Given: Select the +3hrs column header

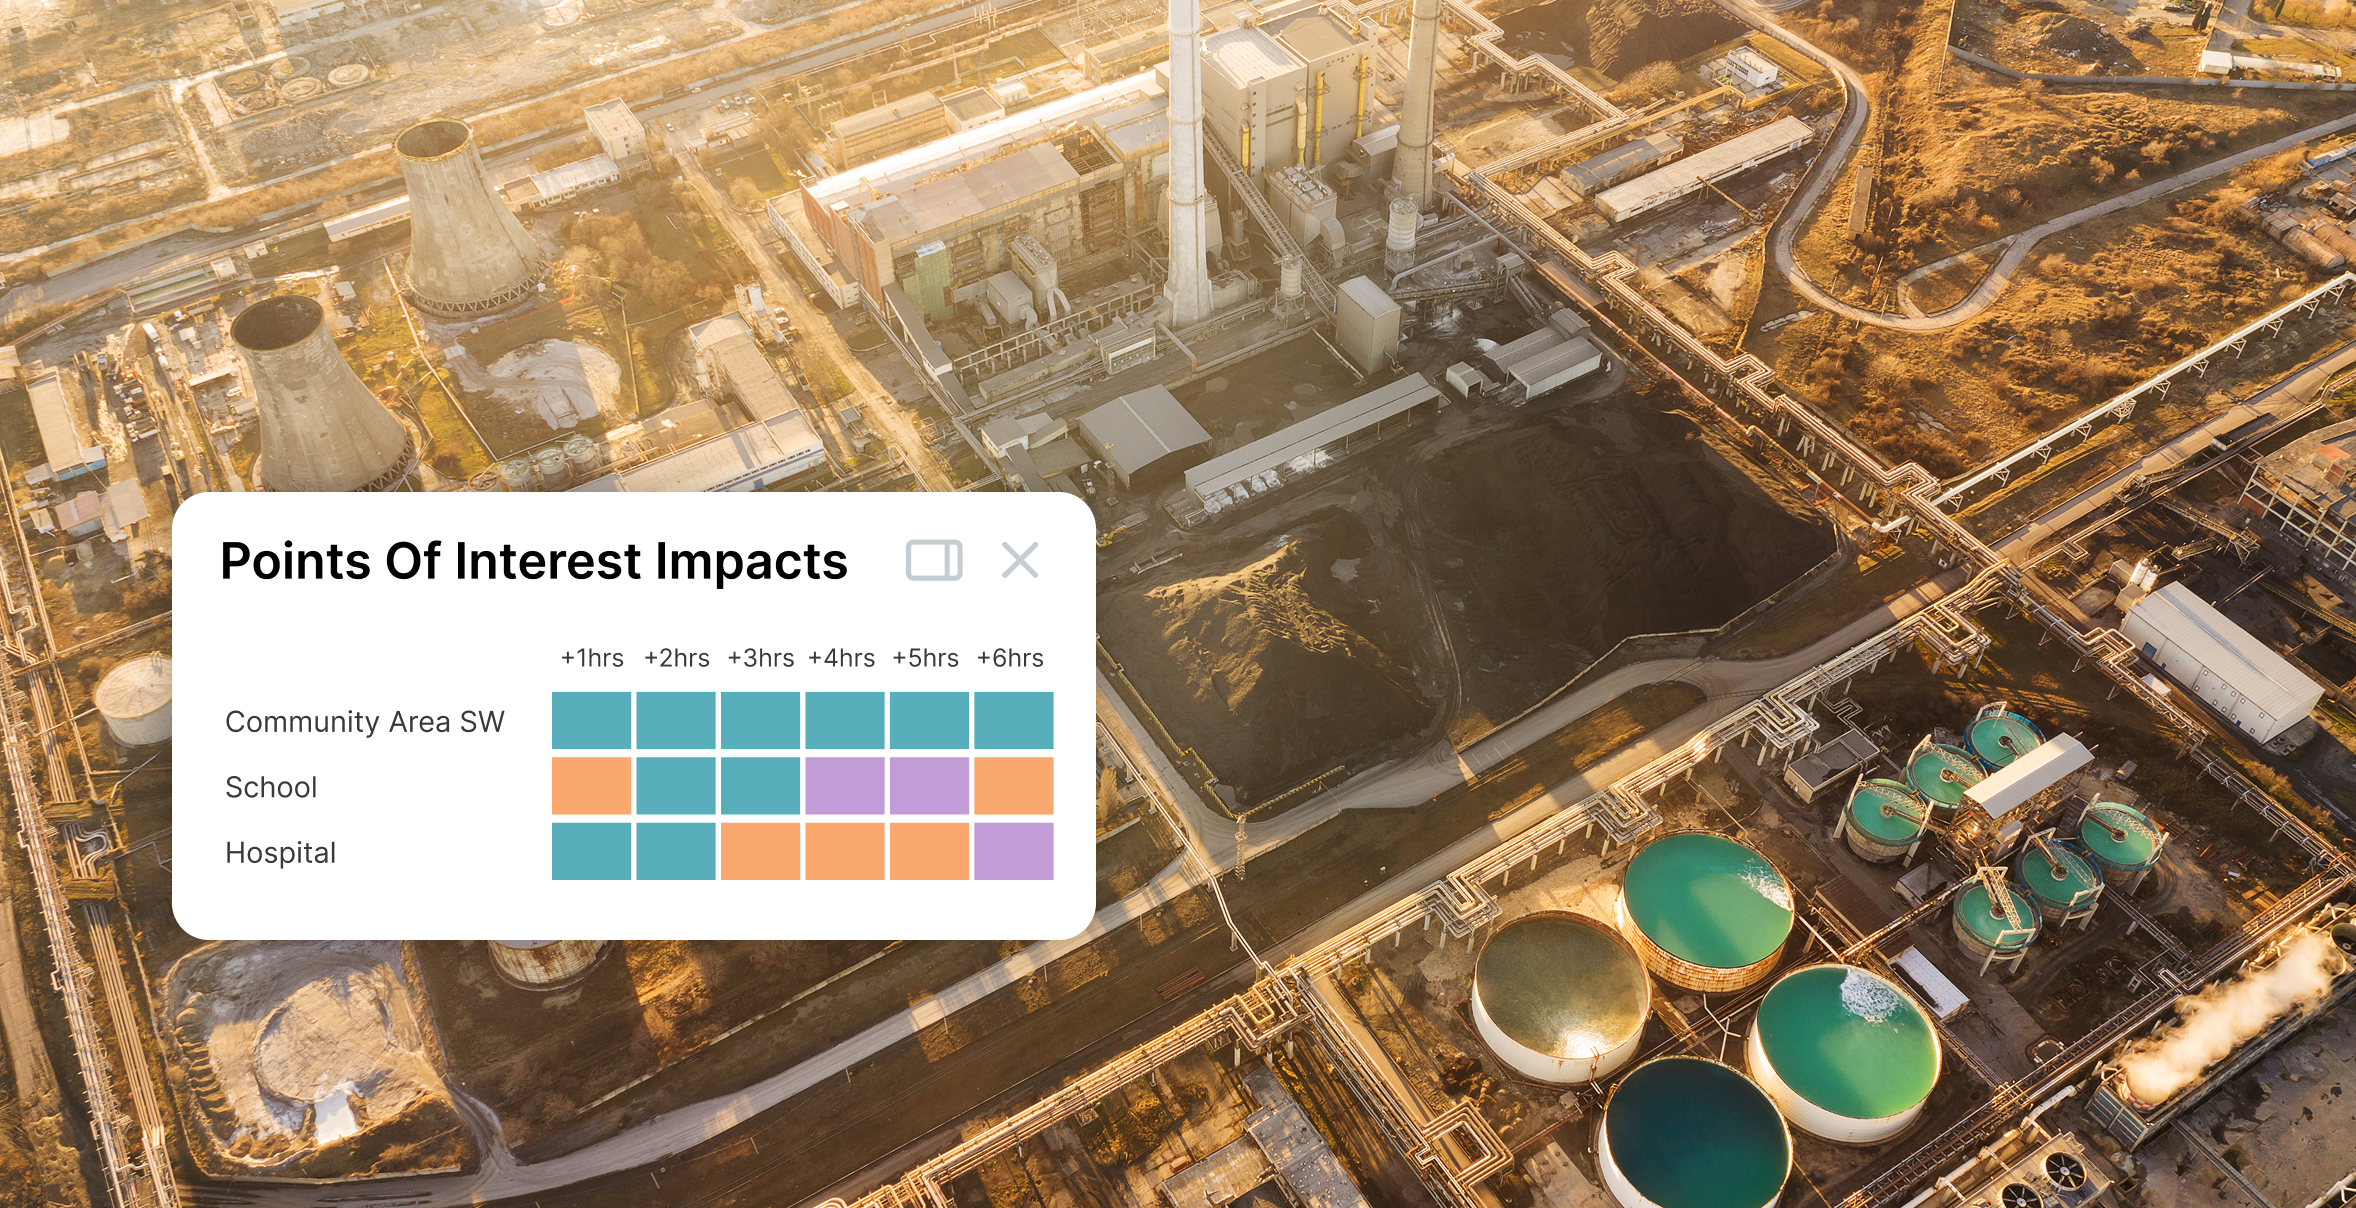Looking at the screenshot, I should point(760,658).
